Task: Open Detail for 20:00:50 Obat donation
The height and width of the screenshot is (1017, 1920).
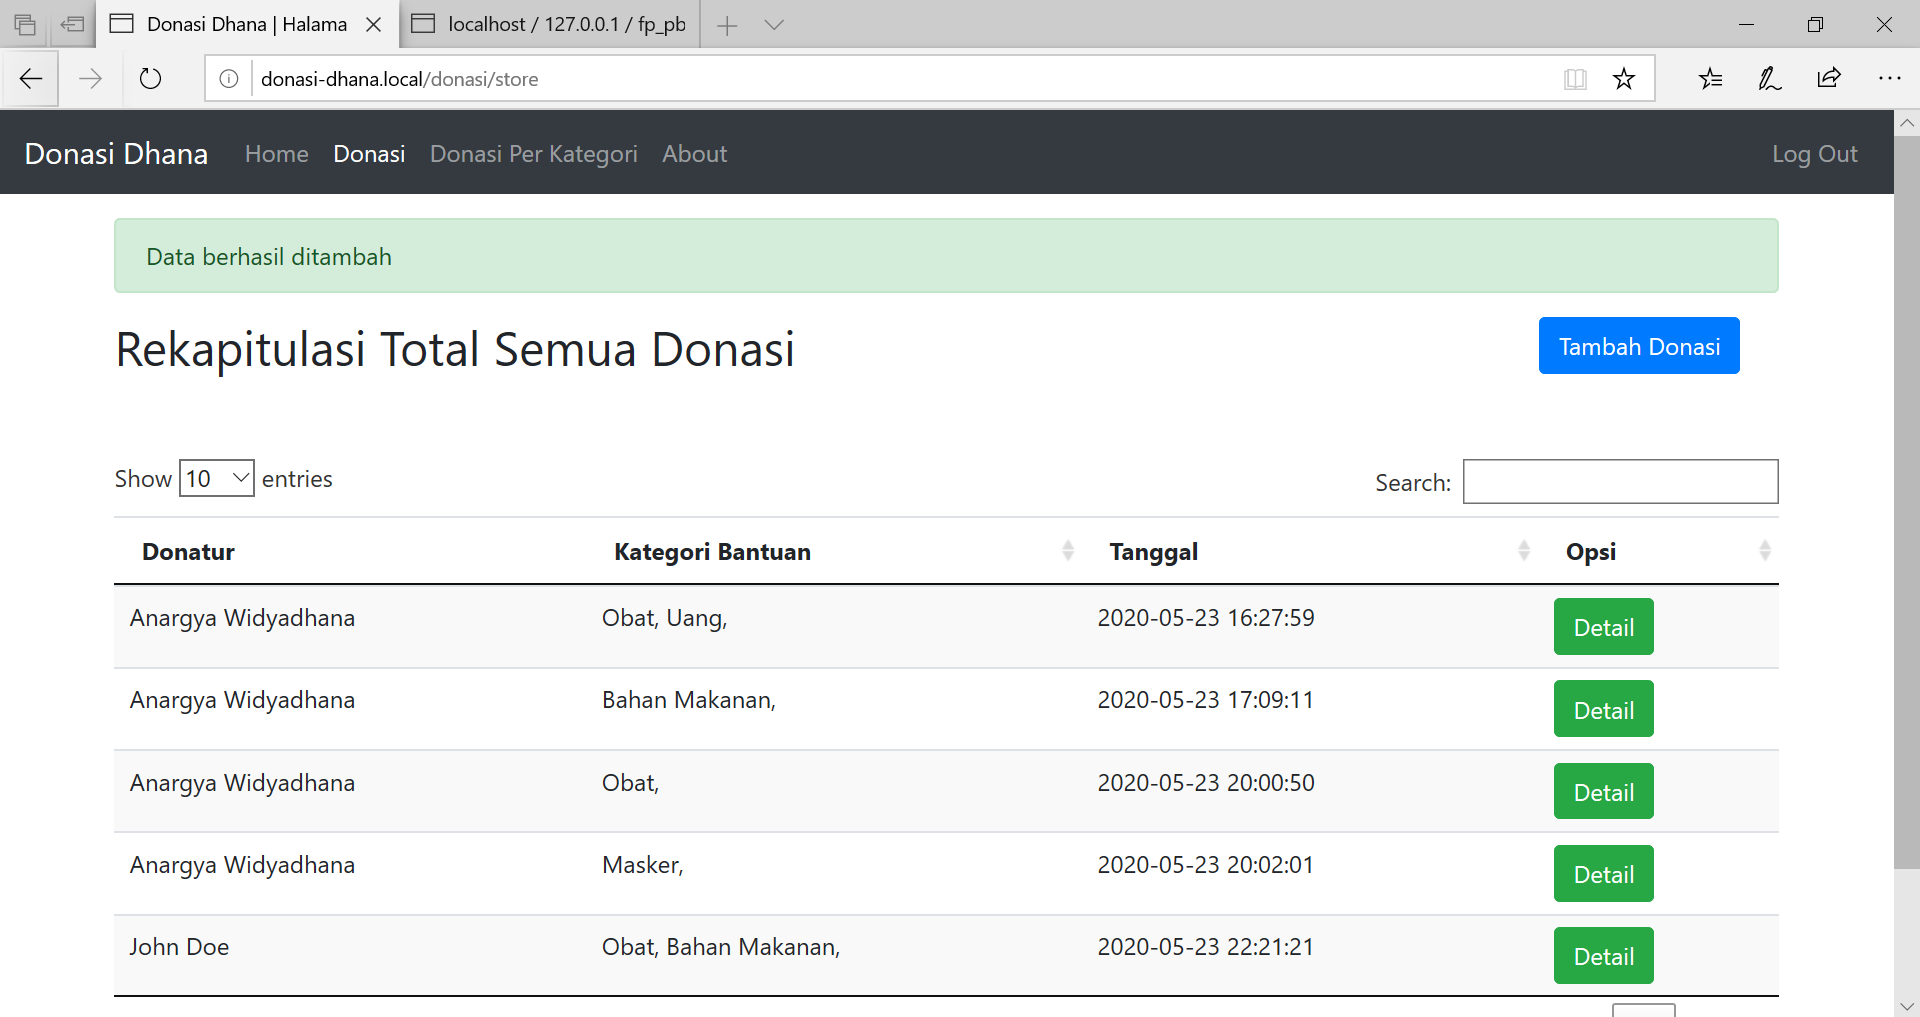Action: pos(1604,792)
